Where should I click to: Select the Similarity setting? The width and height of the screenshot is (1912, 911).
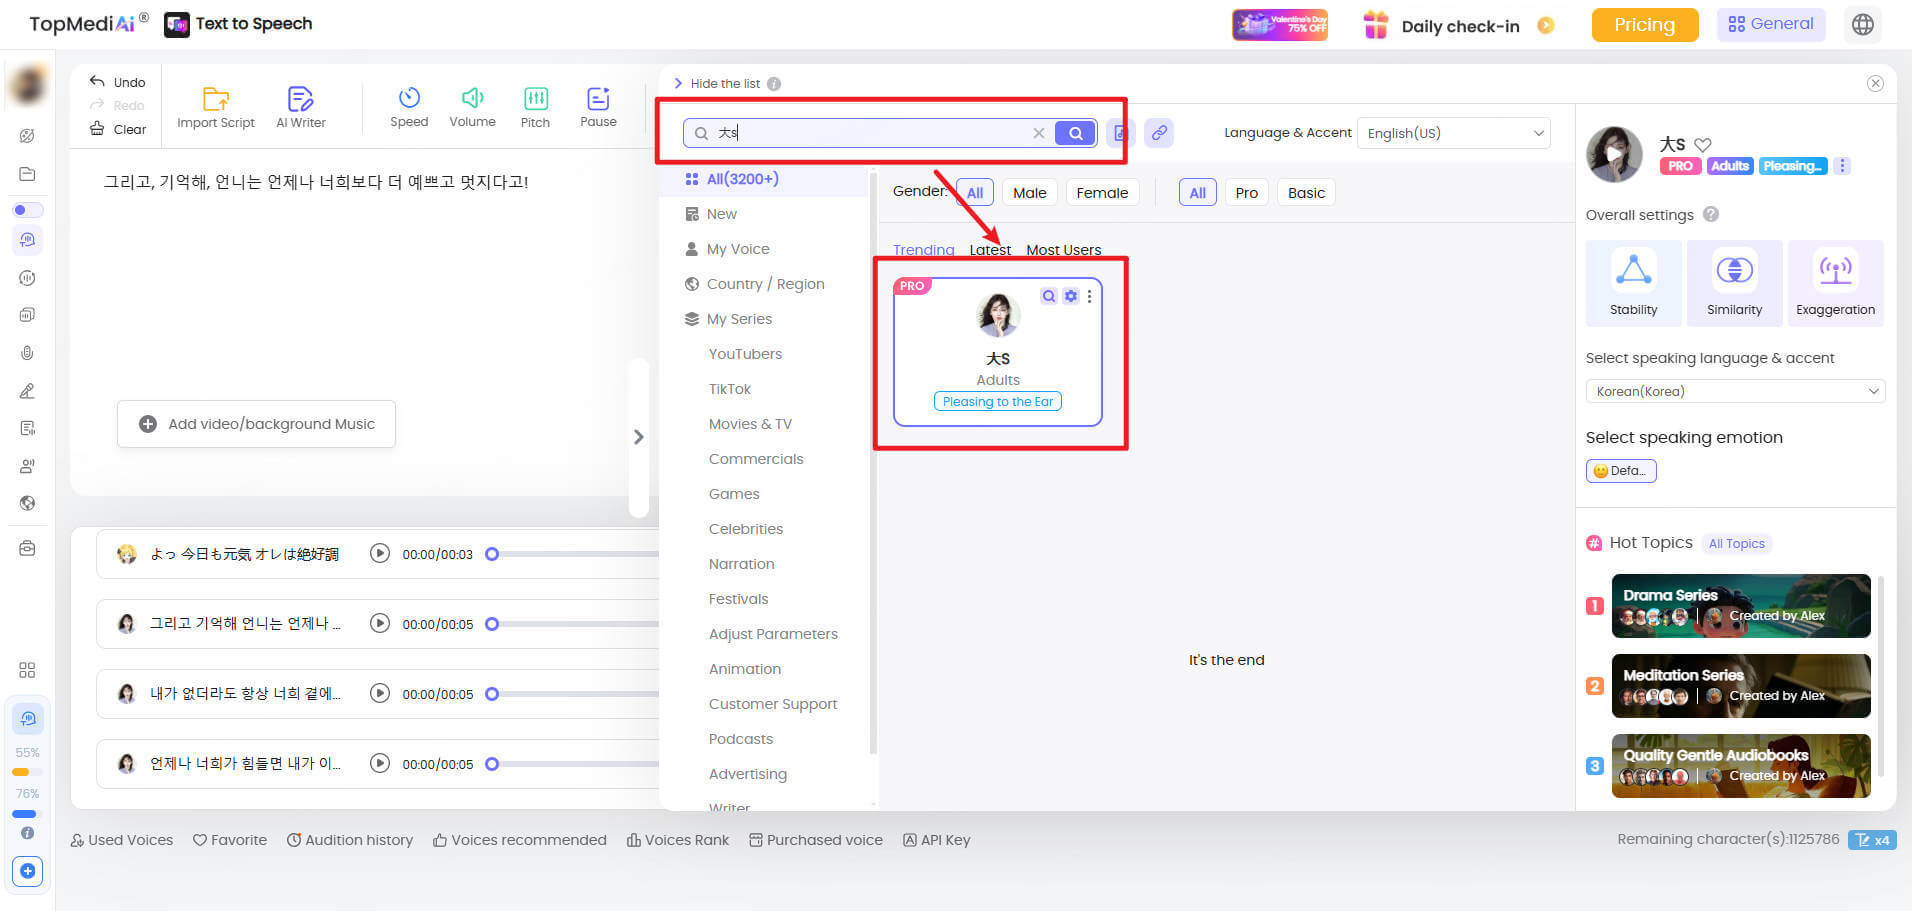[x=1734, y=283]
